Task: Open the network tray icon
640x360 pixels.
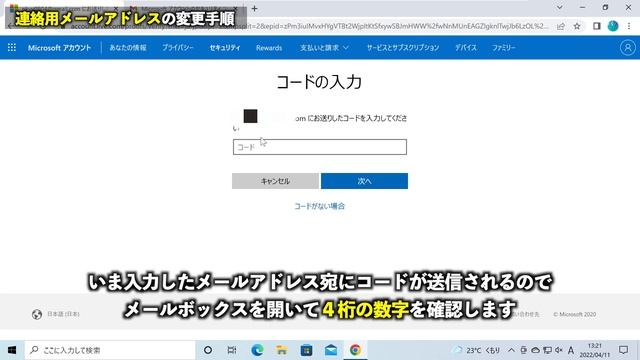Action: [x=547, y=350]
